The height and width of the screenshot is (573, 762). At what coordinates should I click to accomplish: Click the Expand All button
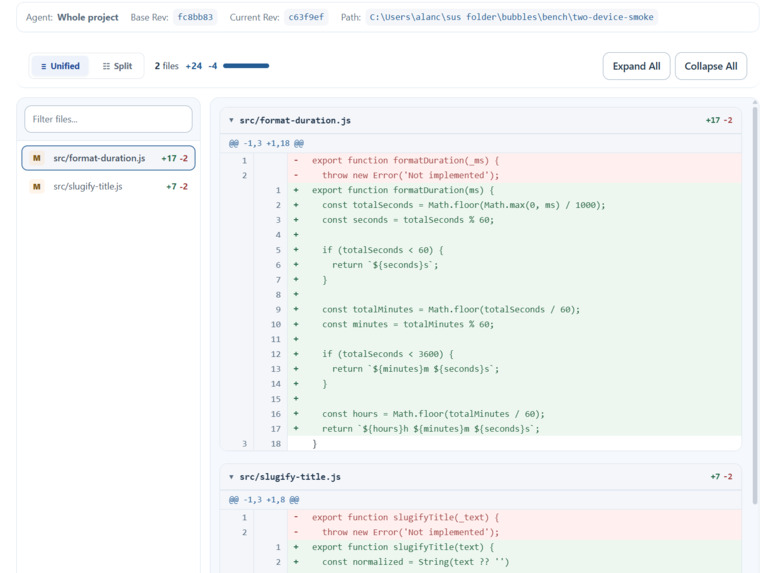[x=636, y=66]
